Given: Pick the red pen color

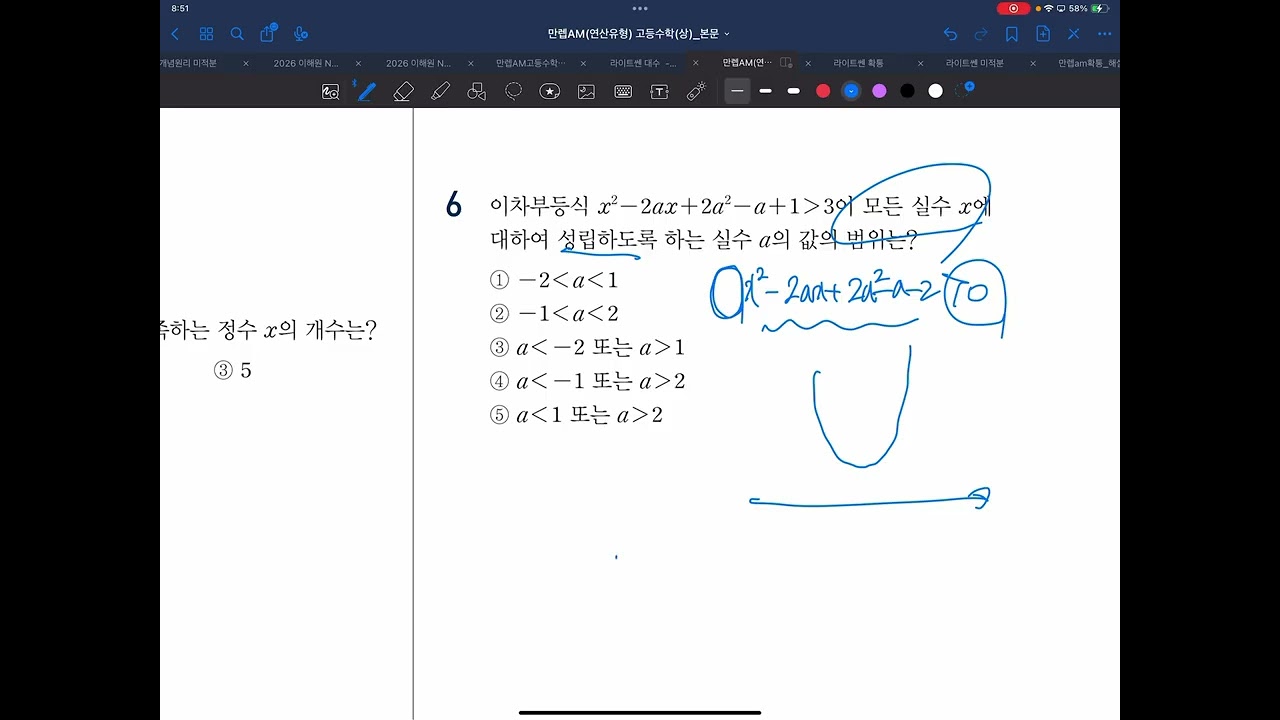Looking at the screenshot, I should (x=823, y=91).
